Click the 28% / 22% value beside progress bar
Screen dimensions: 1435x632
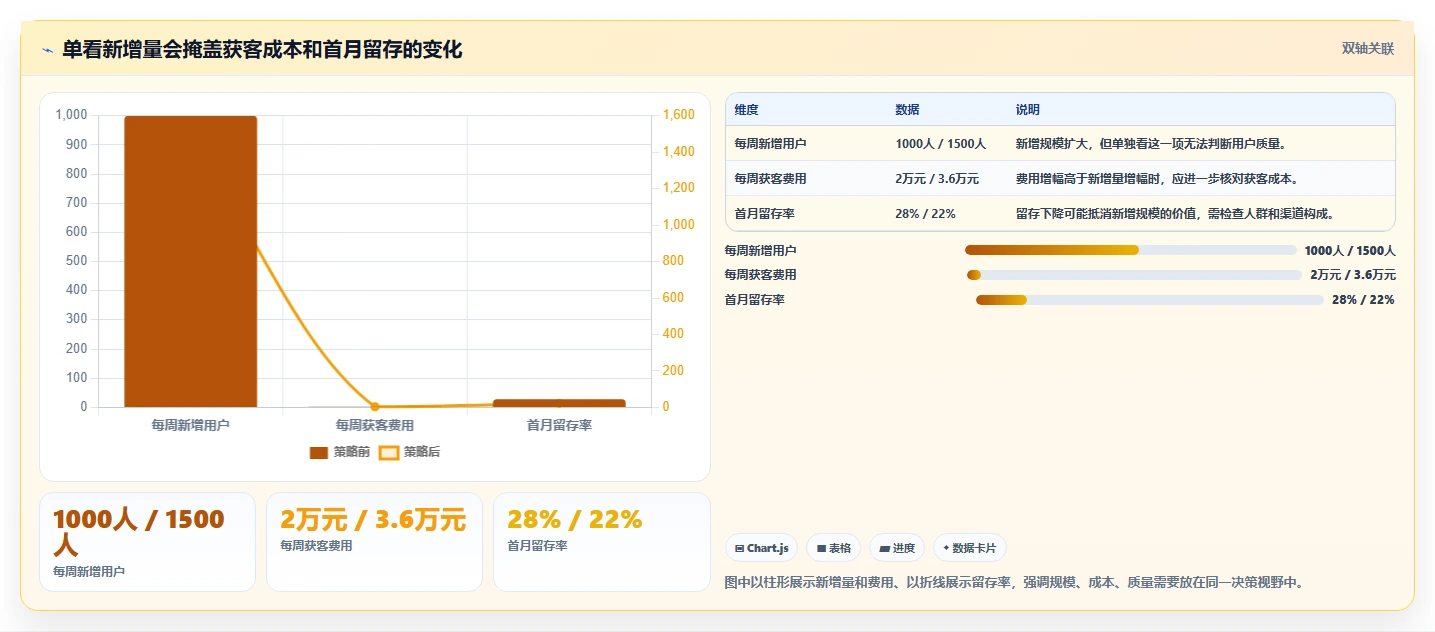click(x=1363, y=300)
